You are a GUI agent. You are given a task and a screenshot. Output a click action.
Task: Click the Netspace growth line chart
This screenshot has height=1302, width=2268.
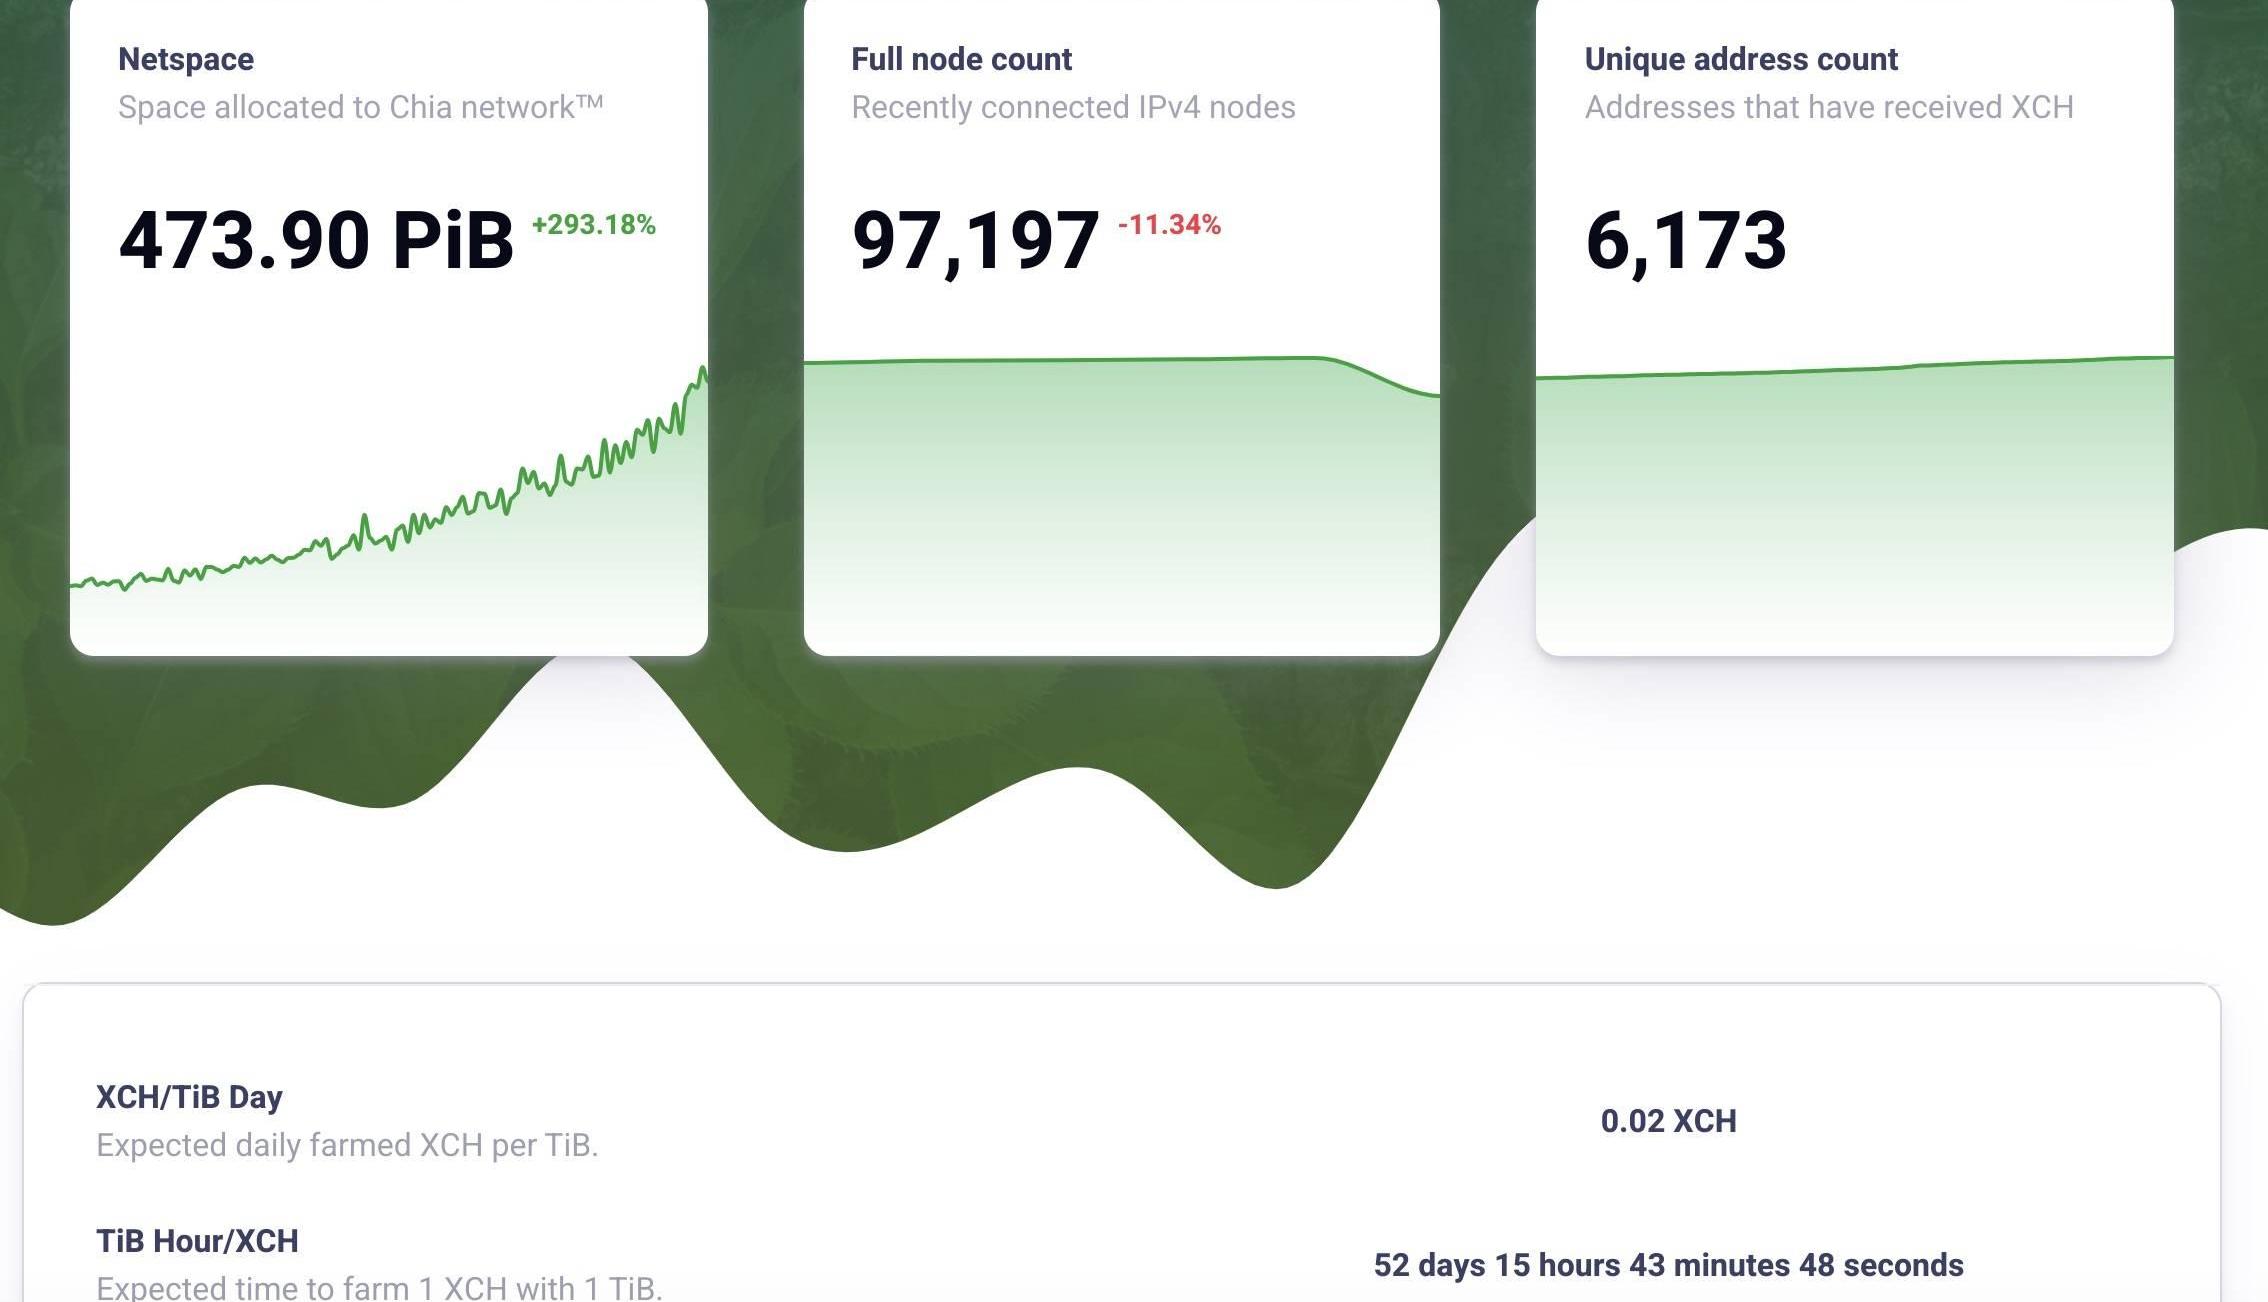click(388, 530)
